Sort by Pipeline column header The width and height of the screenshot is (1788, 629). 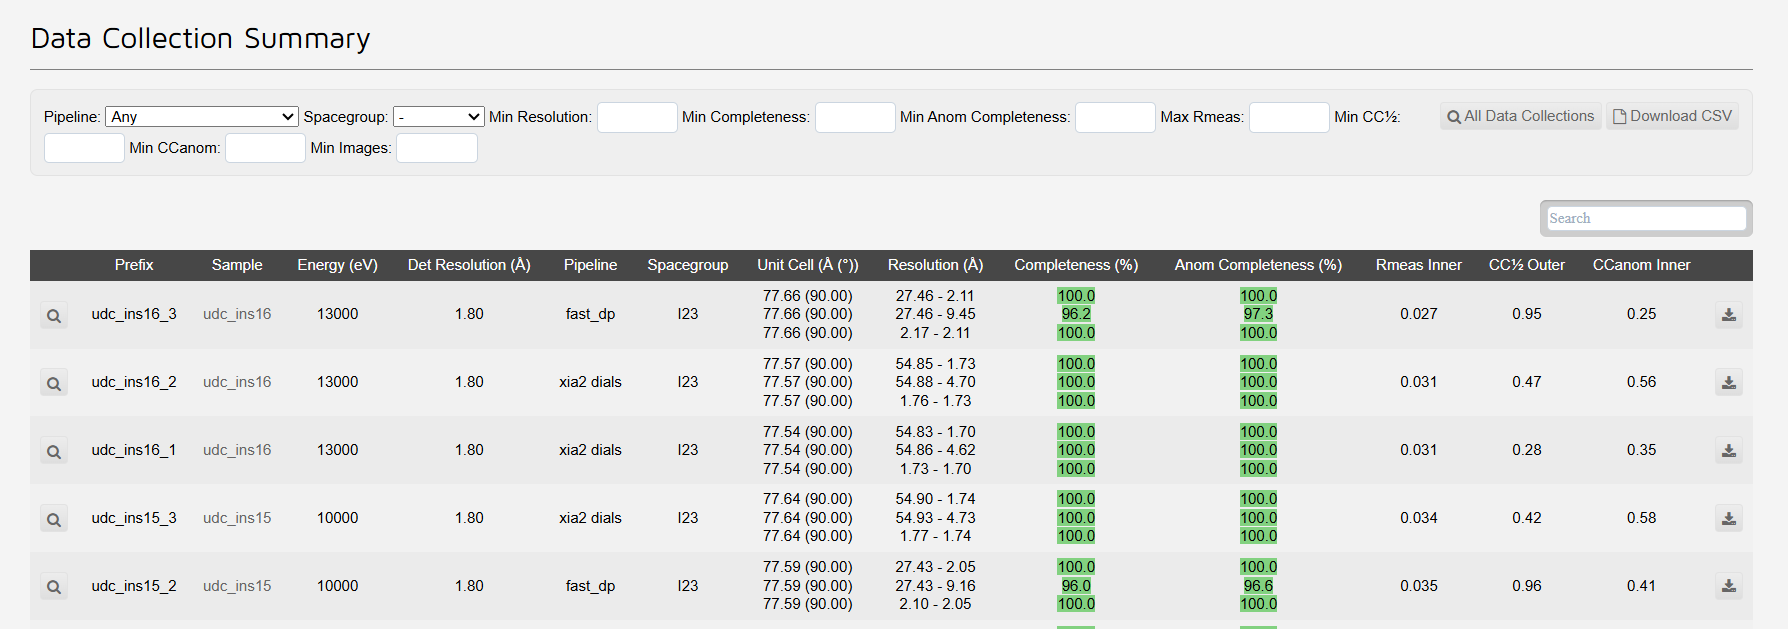(x=590, y=265)
